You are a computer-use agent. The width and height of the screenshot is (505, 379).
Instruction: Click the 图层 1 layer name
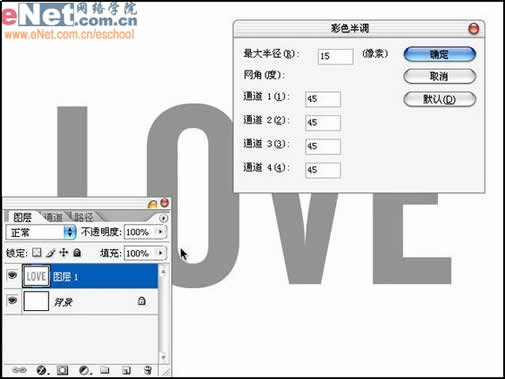[x=65, y=277]
